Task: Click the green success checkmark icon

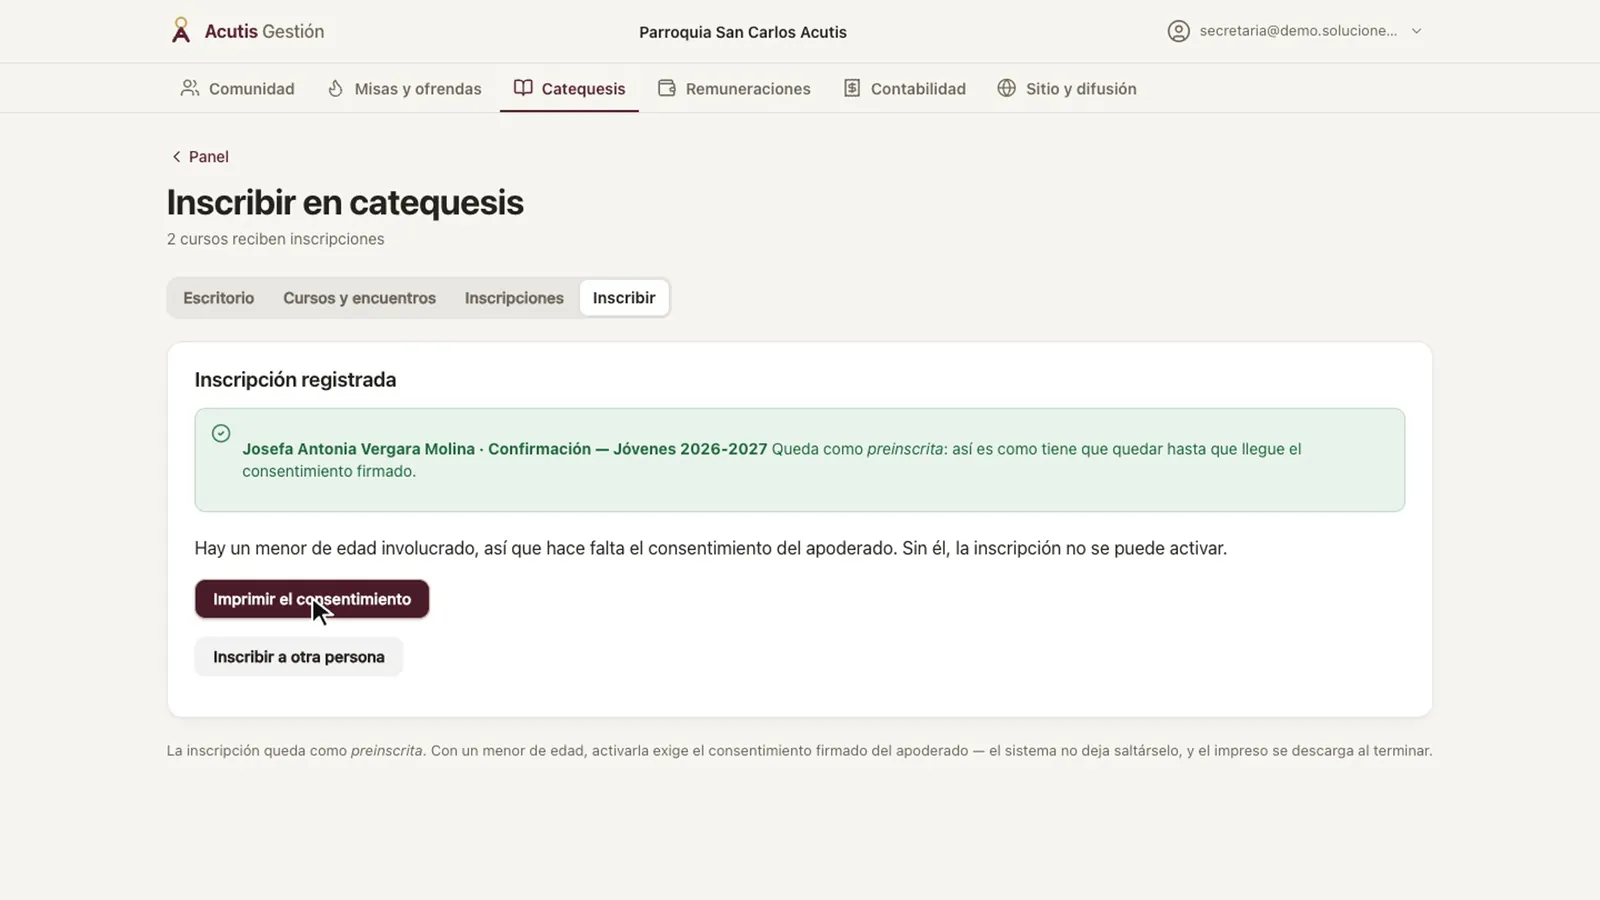Action: [x=221, y=433]
